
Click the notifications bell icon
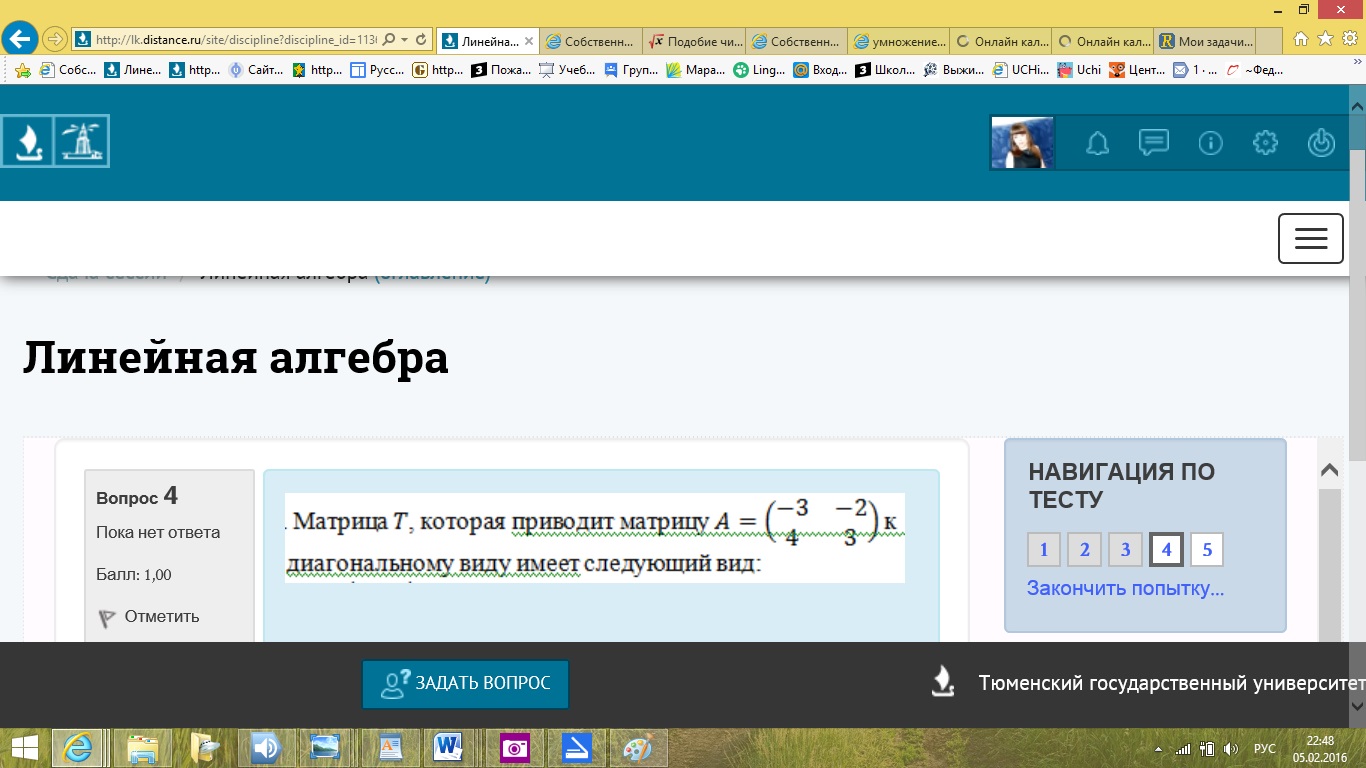tap(1098, 143)
